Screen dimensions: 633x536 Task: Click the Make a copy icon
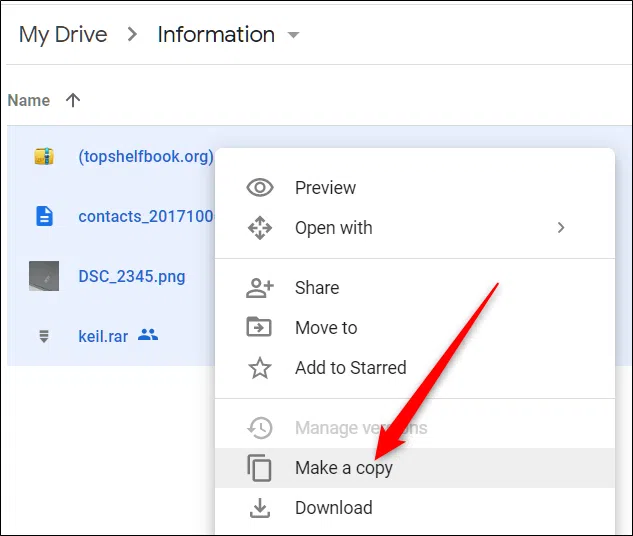pyautogui.click(x=260, y=468)
